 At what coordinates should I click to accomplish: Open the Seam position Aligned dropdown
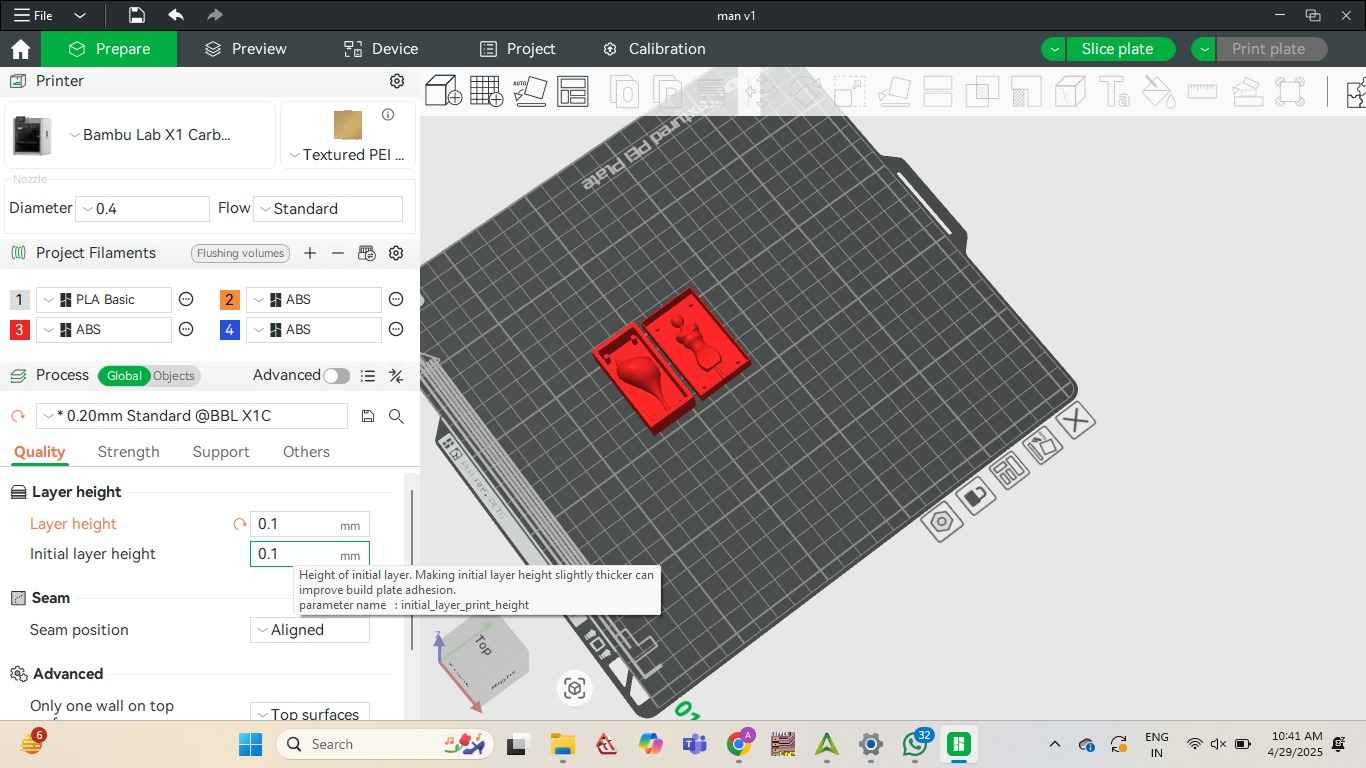pos(310,630)
